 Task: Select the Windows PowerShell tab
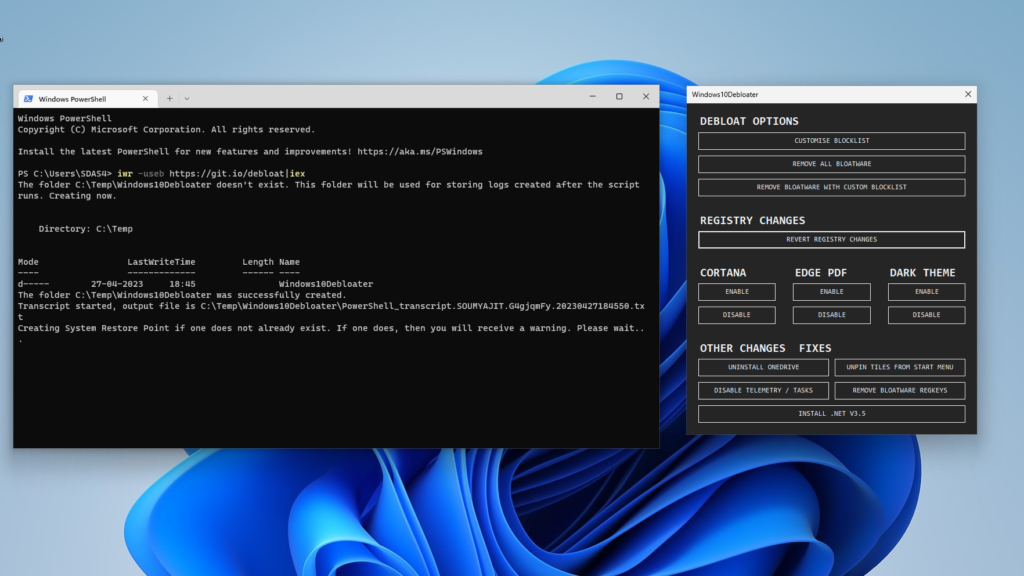coord(88,99)
